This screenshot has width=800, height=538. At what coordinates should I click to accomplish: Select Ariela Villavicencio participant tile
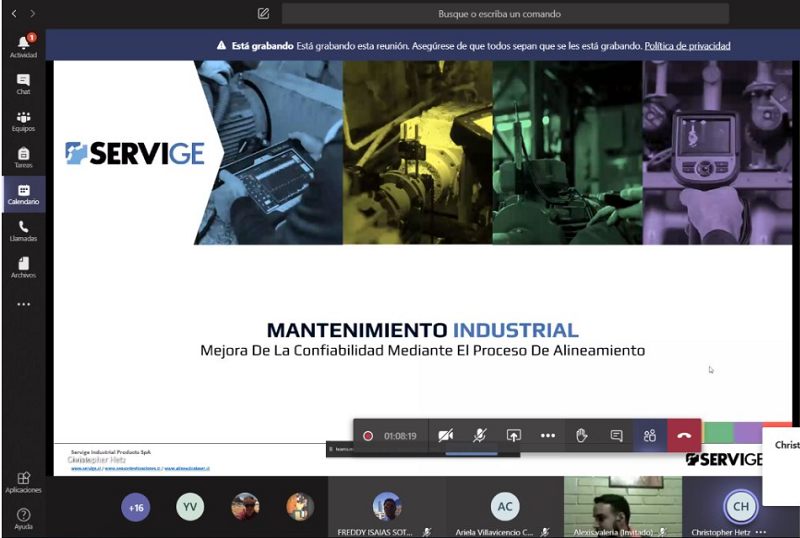coord(505,507)
